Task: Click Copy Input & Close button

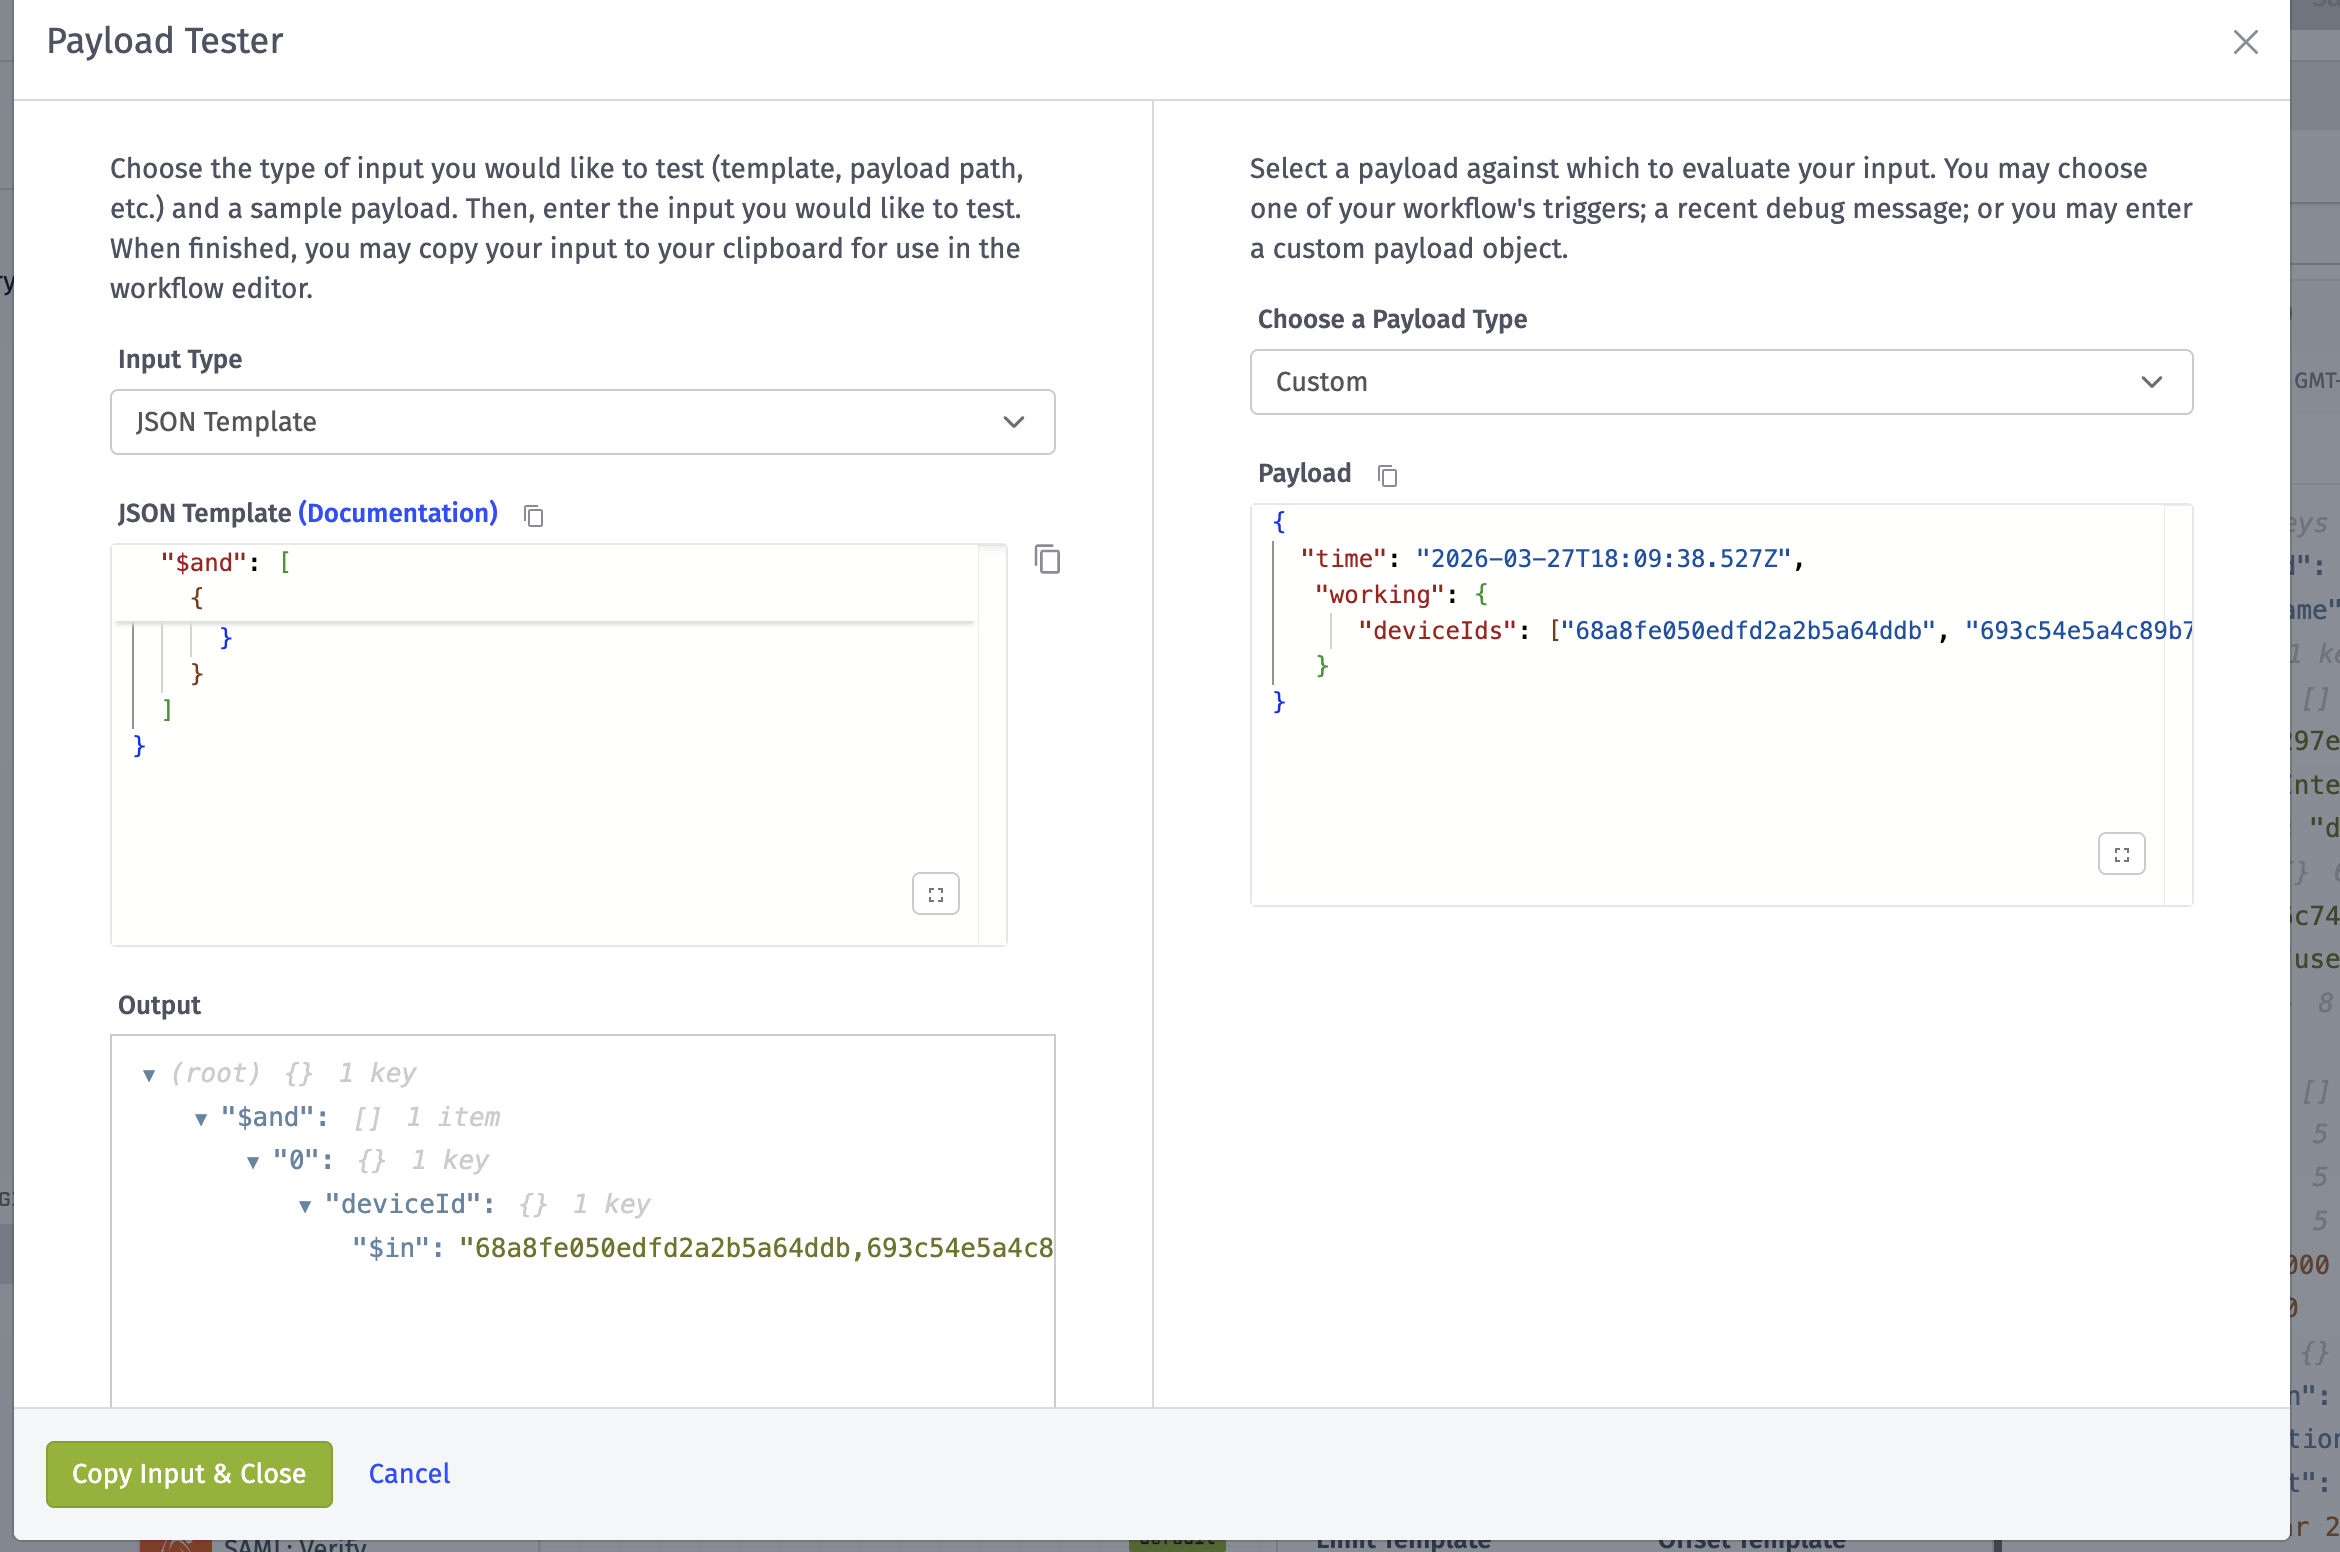Action: [x=189, y=1474]
